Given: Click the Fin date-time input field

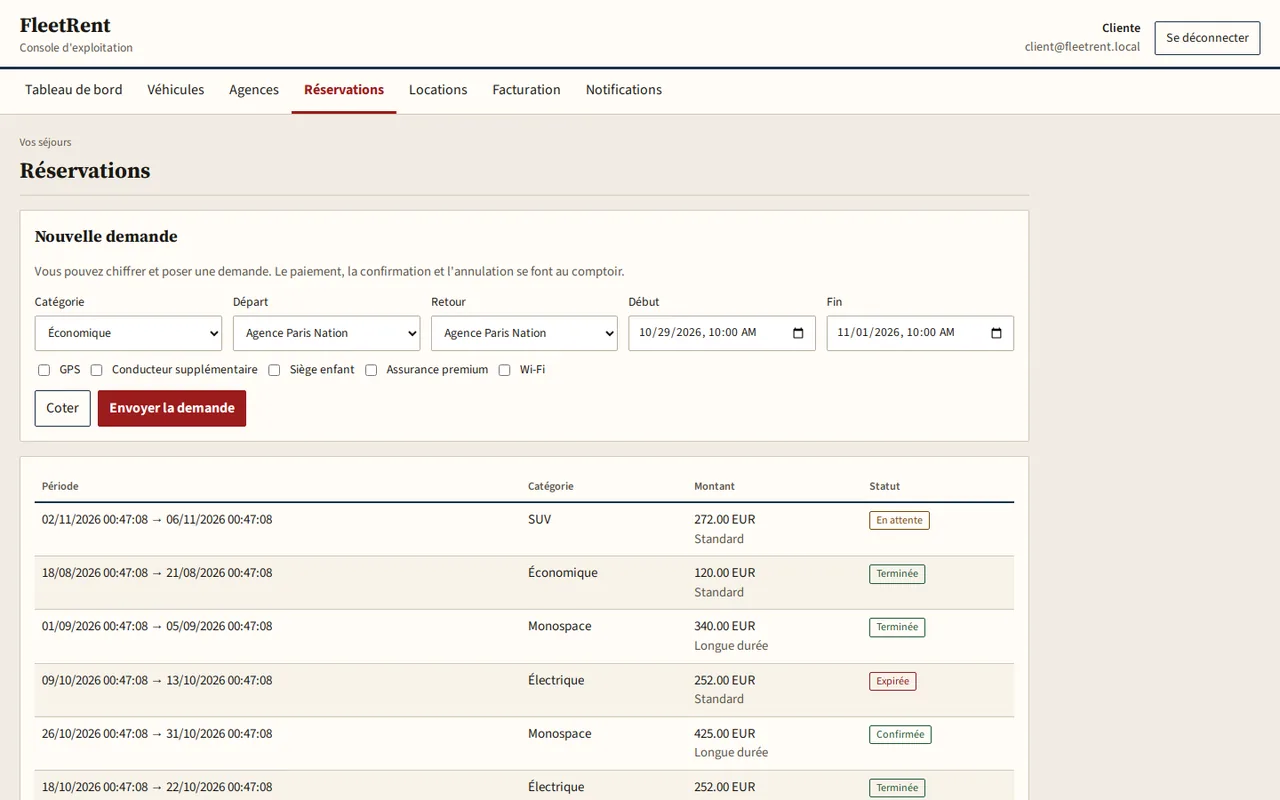Looking at the screenshot, I should tap(920, 333).
